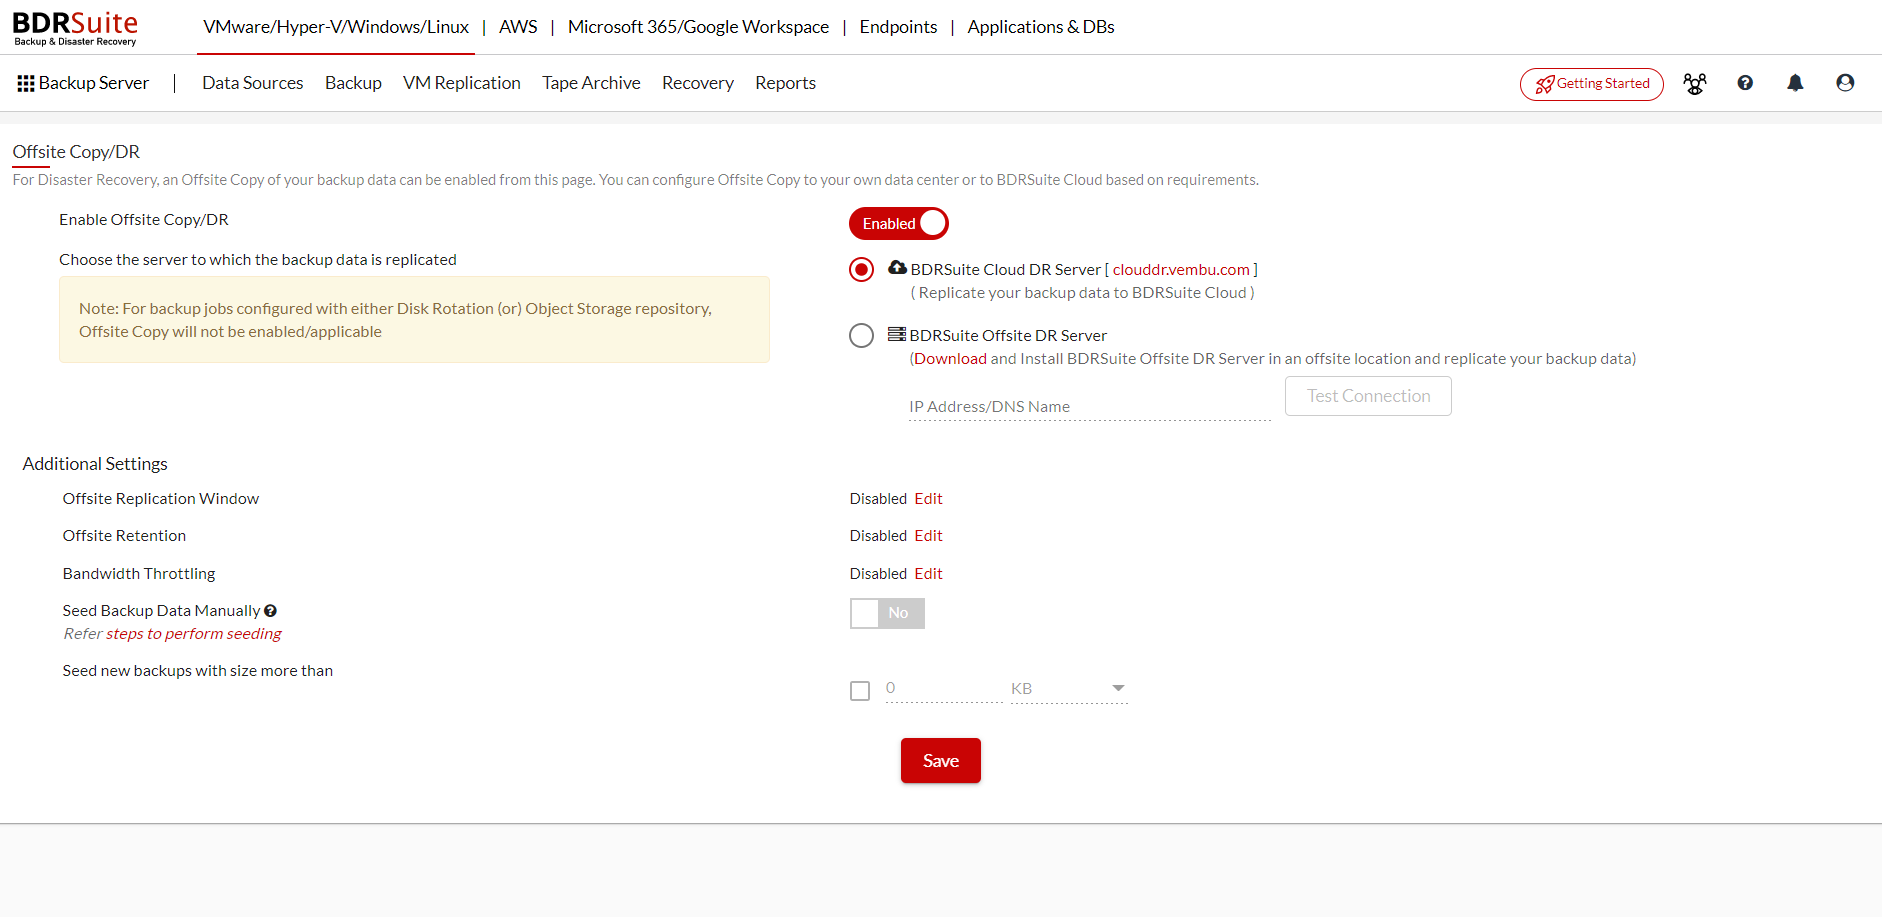Screen dimensions: 1882x917
Task: Edit the Offsite Replication Window setting
Action: coord(928,499)
